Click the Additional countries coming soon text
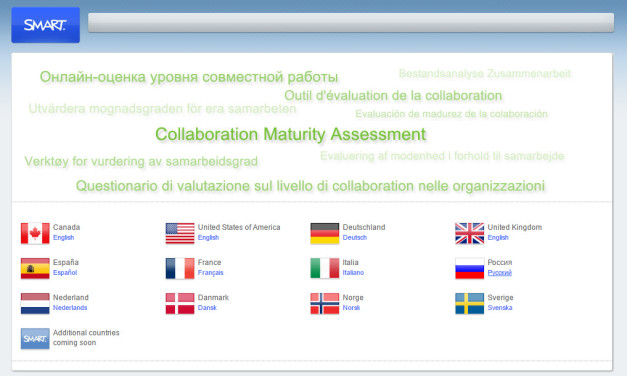This screenshot has width=627, height=376. [x=86, y=338]
